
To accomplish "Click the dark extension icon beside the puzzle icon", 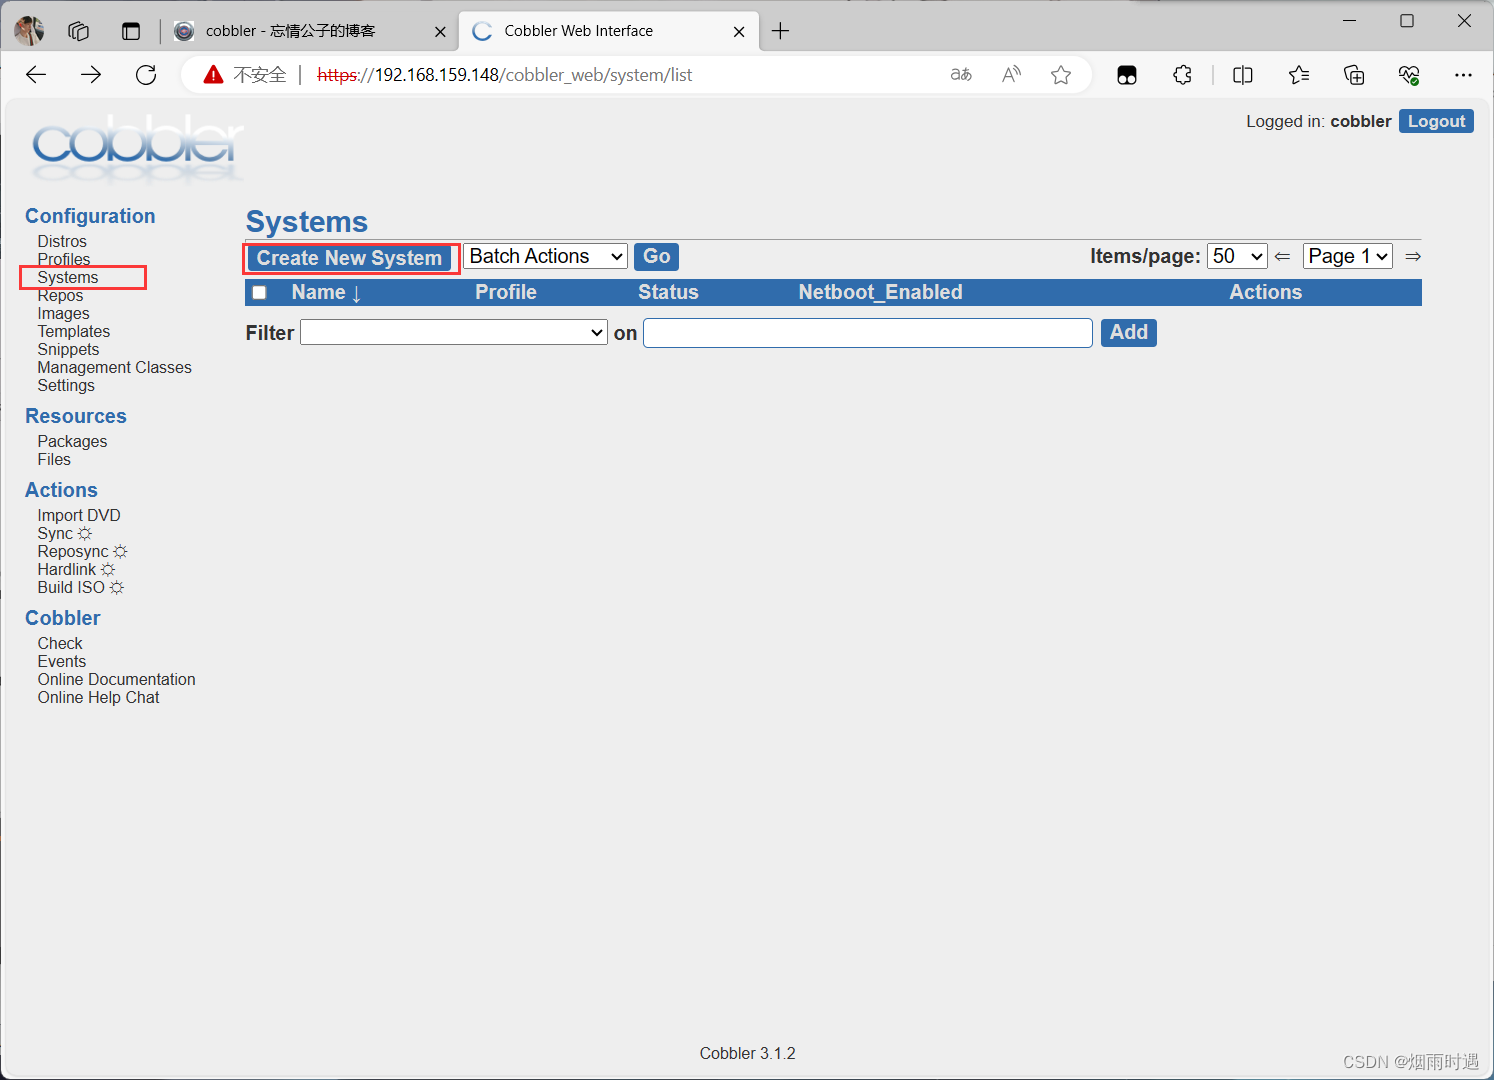I will 1127,75.
